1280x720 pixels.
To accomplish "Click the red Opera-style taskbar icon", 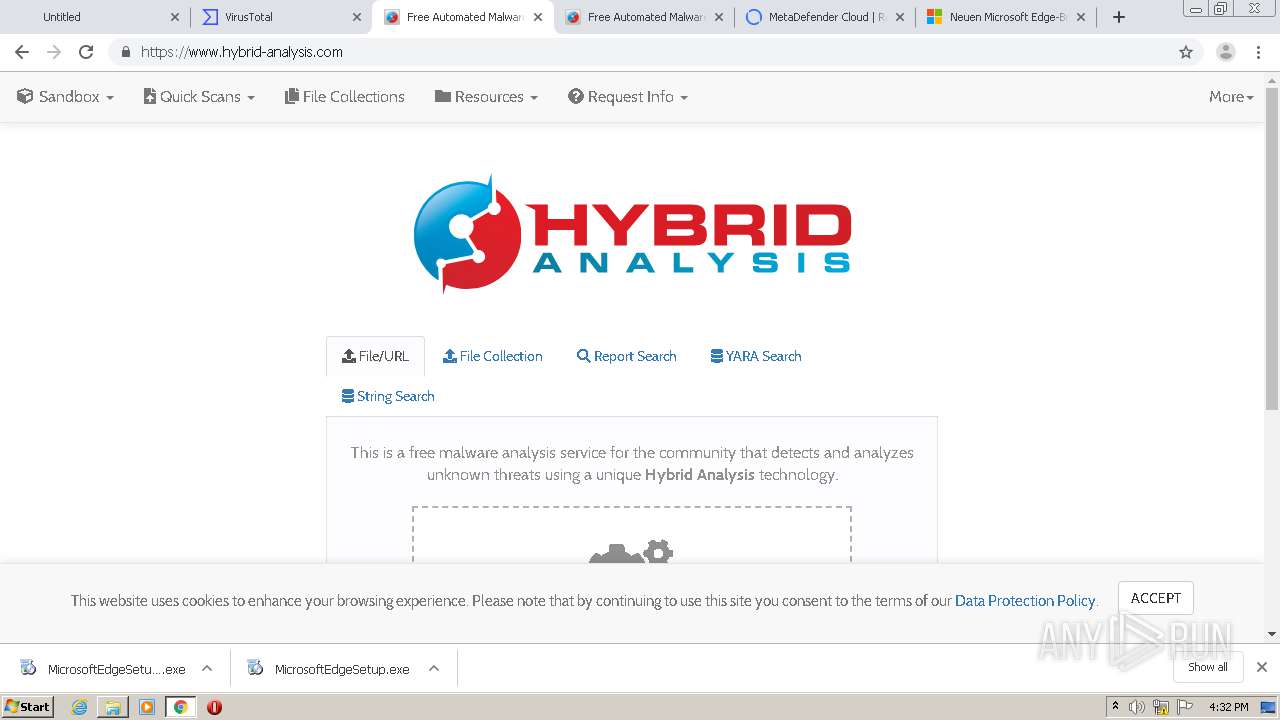I will pos(214,707).
